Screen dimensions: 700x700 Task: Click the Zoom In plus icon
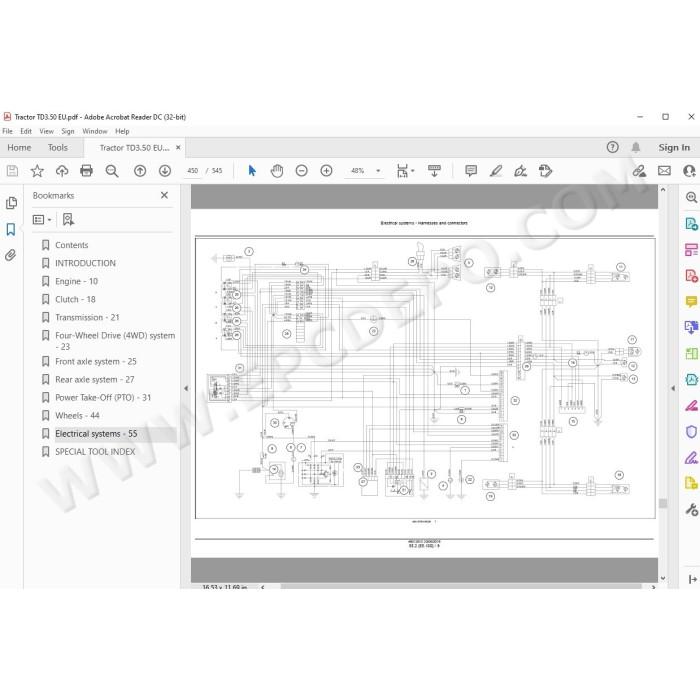(x=326, y=171)
